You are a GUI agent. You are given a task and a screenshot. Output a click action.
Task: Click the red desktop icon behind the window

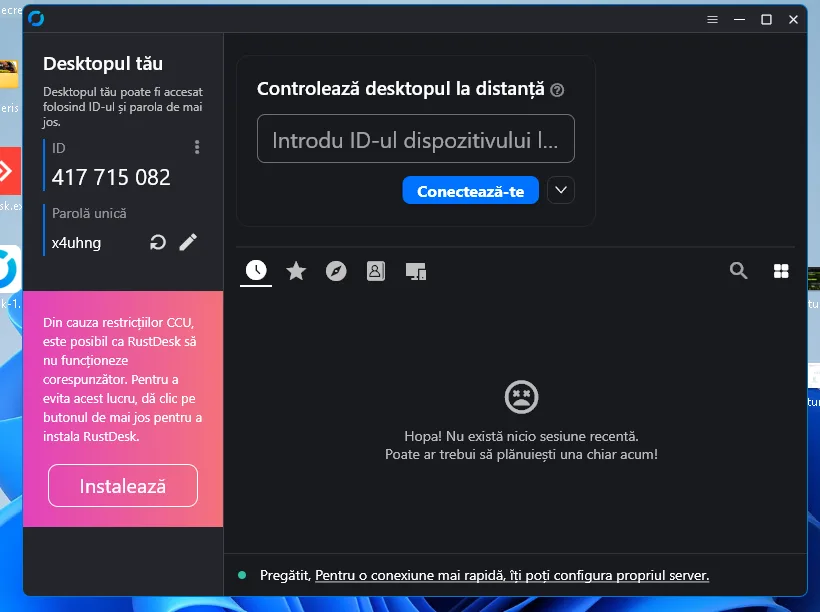click(x=10, y=171)
